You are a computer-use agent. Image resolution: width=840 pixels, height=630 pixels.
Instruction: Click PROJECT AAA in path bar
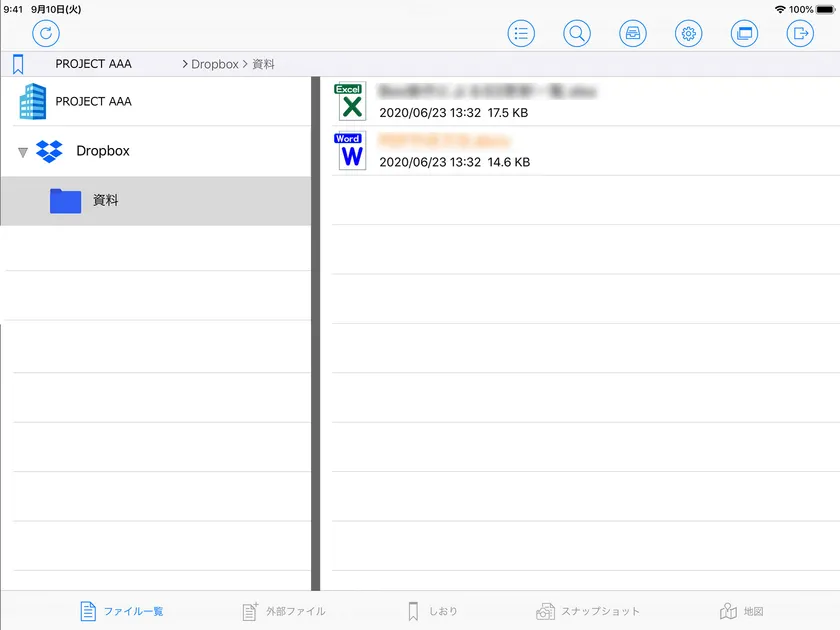tap(93, 64)
